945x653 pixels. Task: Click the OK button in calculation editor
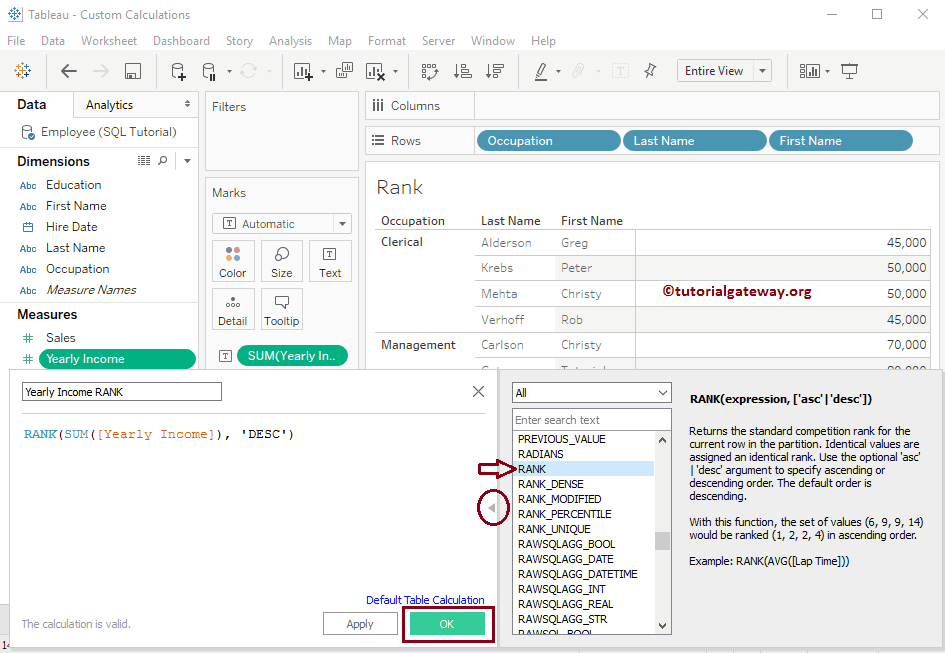(x=447, y=623)
